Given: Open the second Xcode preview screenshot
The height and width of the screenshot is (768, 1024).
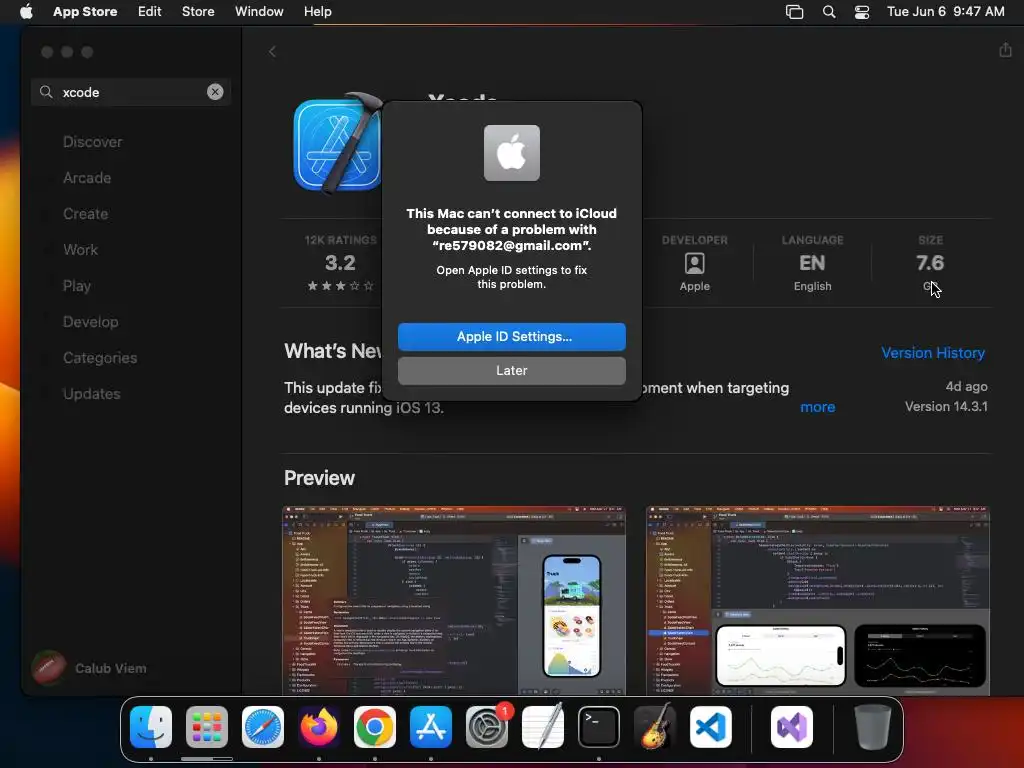Looking at the screenshot, I should point(818,600).
